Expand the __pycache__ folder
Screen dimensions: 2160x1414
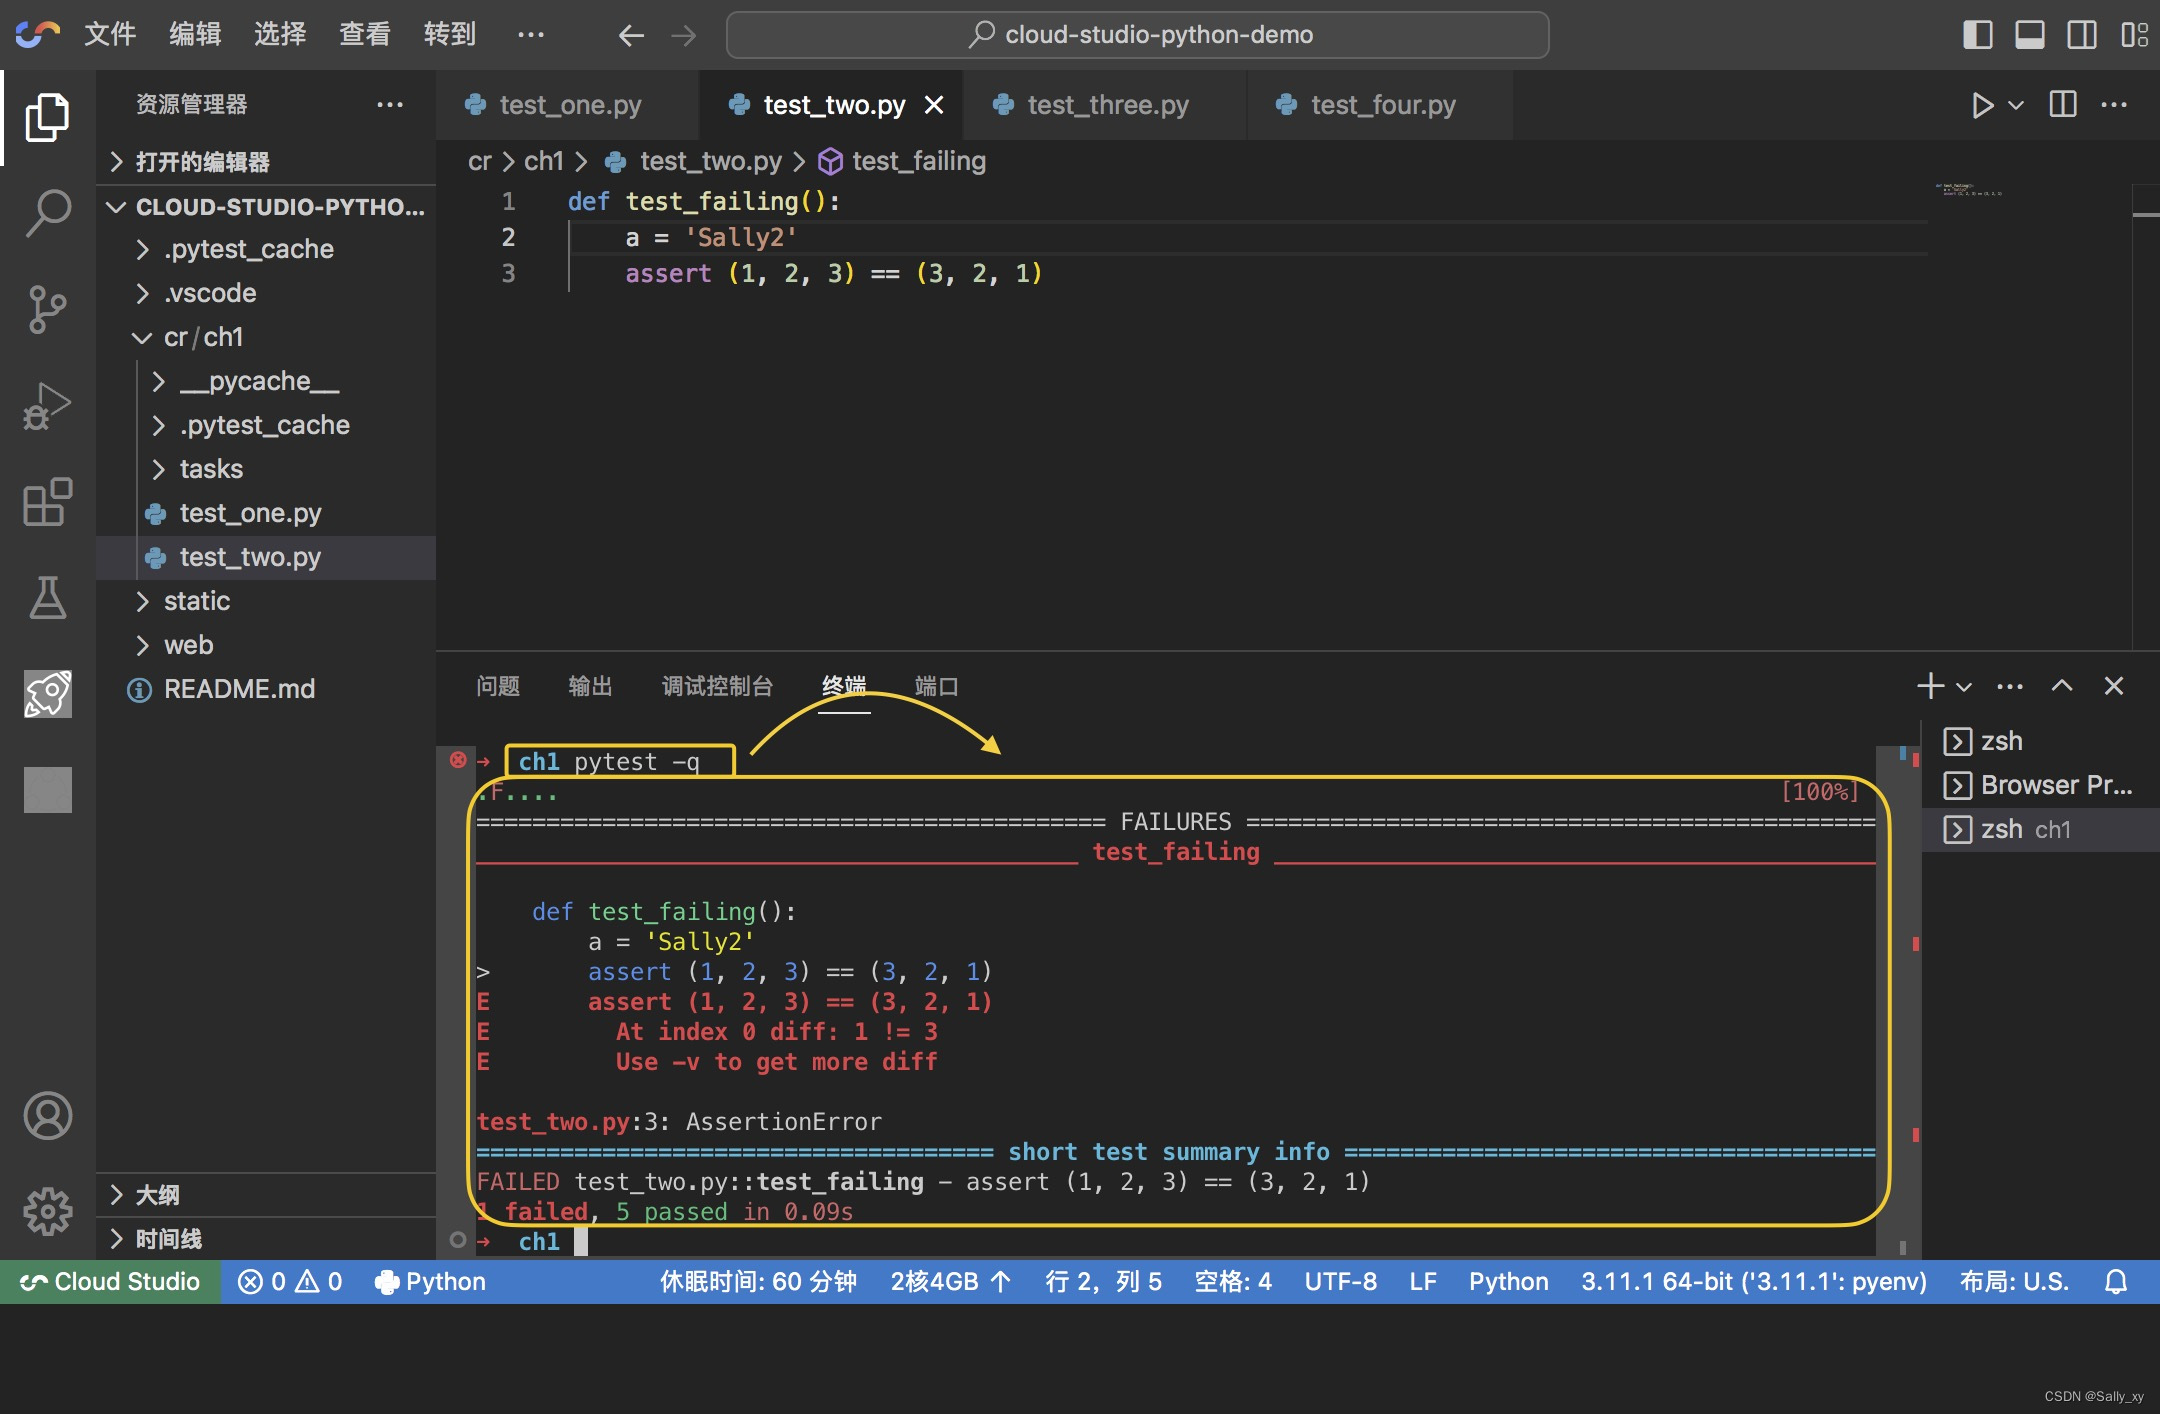click(266, 381)
